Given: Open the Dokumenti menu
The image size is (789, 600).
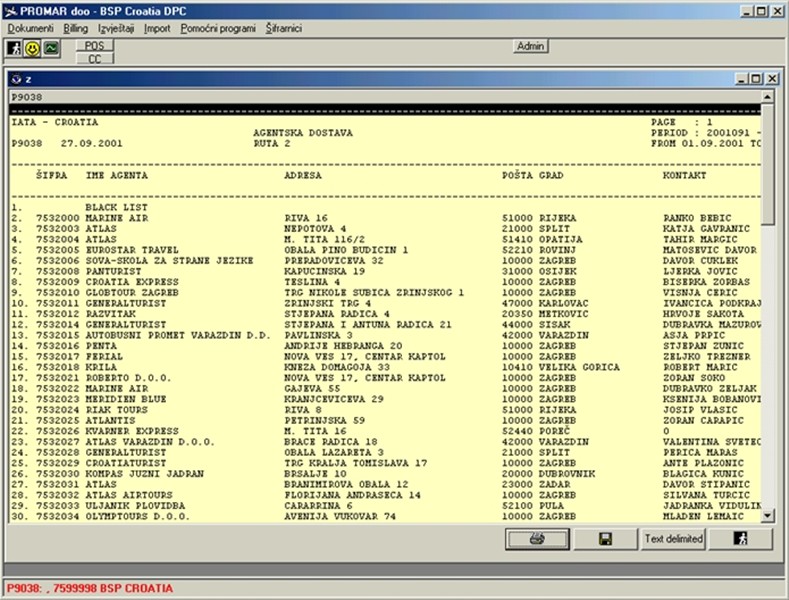Looking at the screenshot, I should pos(30,29).
